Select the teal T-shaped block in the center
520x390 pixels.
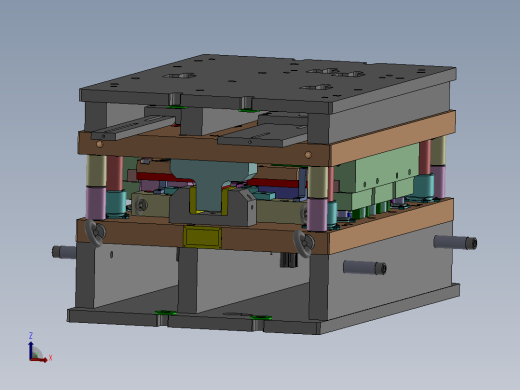[213, 182]
